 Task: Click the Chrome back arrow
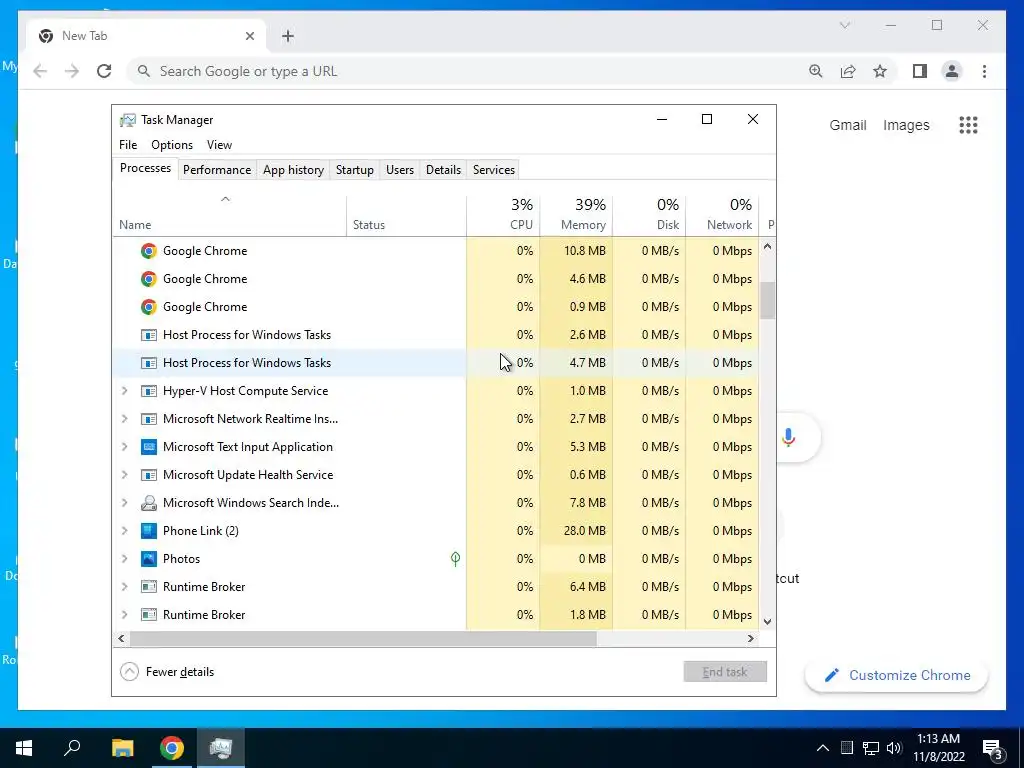(40, 71)
